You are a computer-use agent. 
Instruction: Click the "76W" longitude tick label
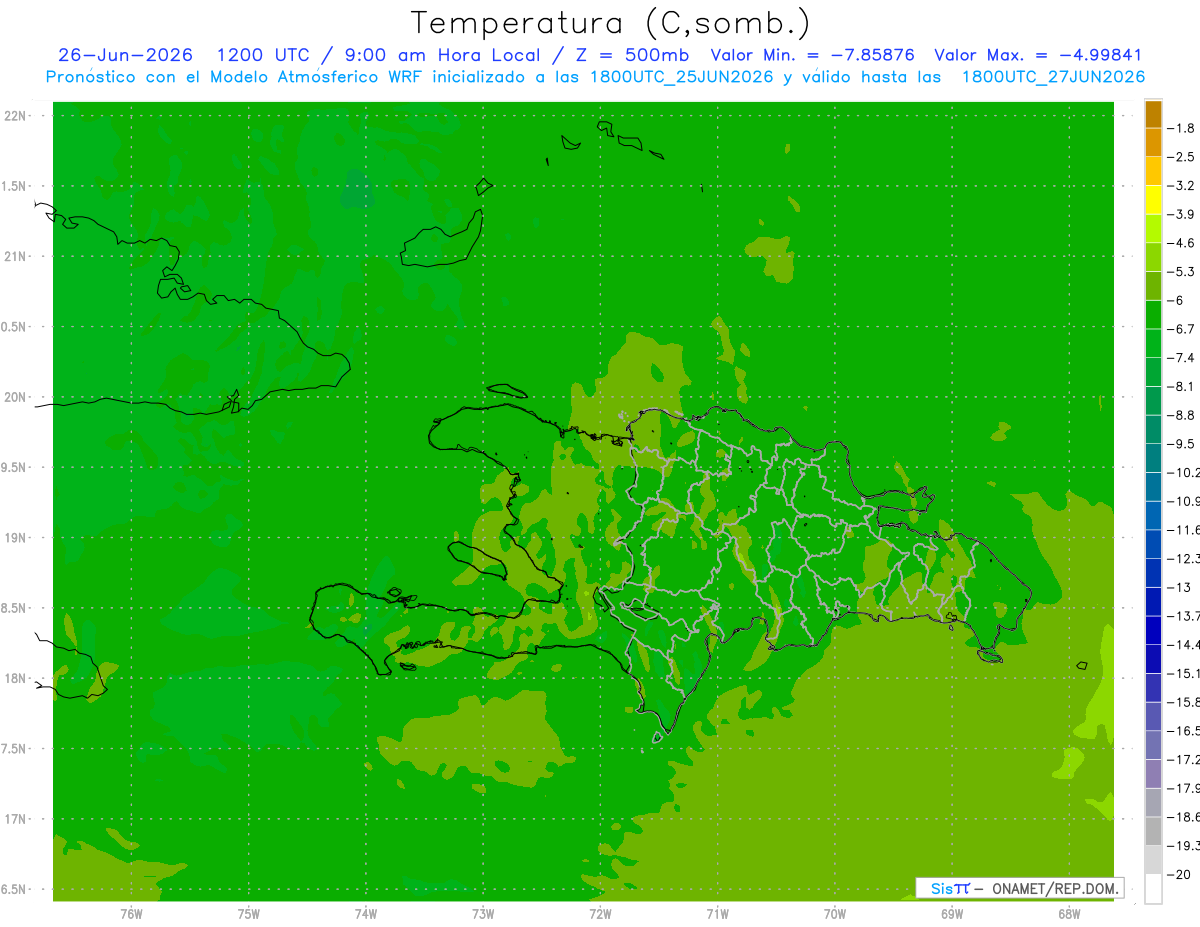[x=131, y=914]
